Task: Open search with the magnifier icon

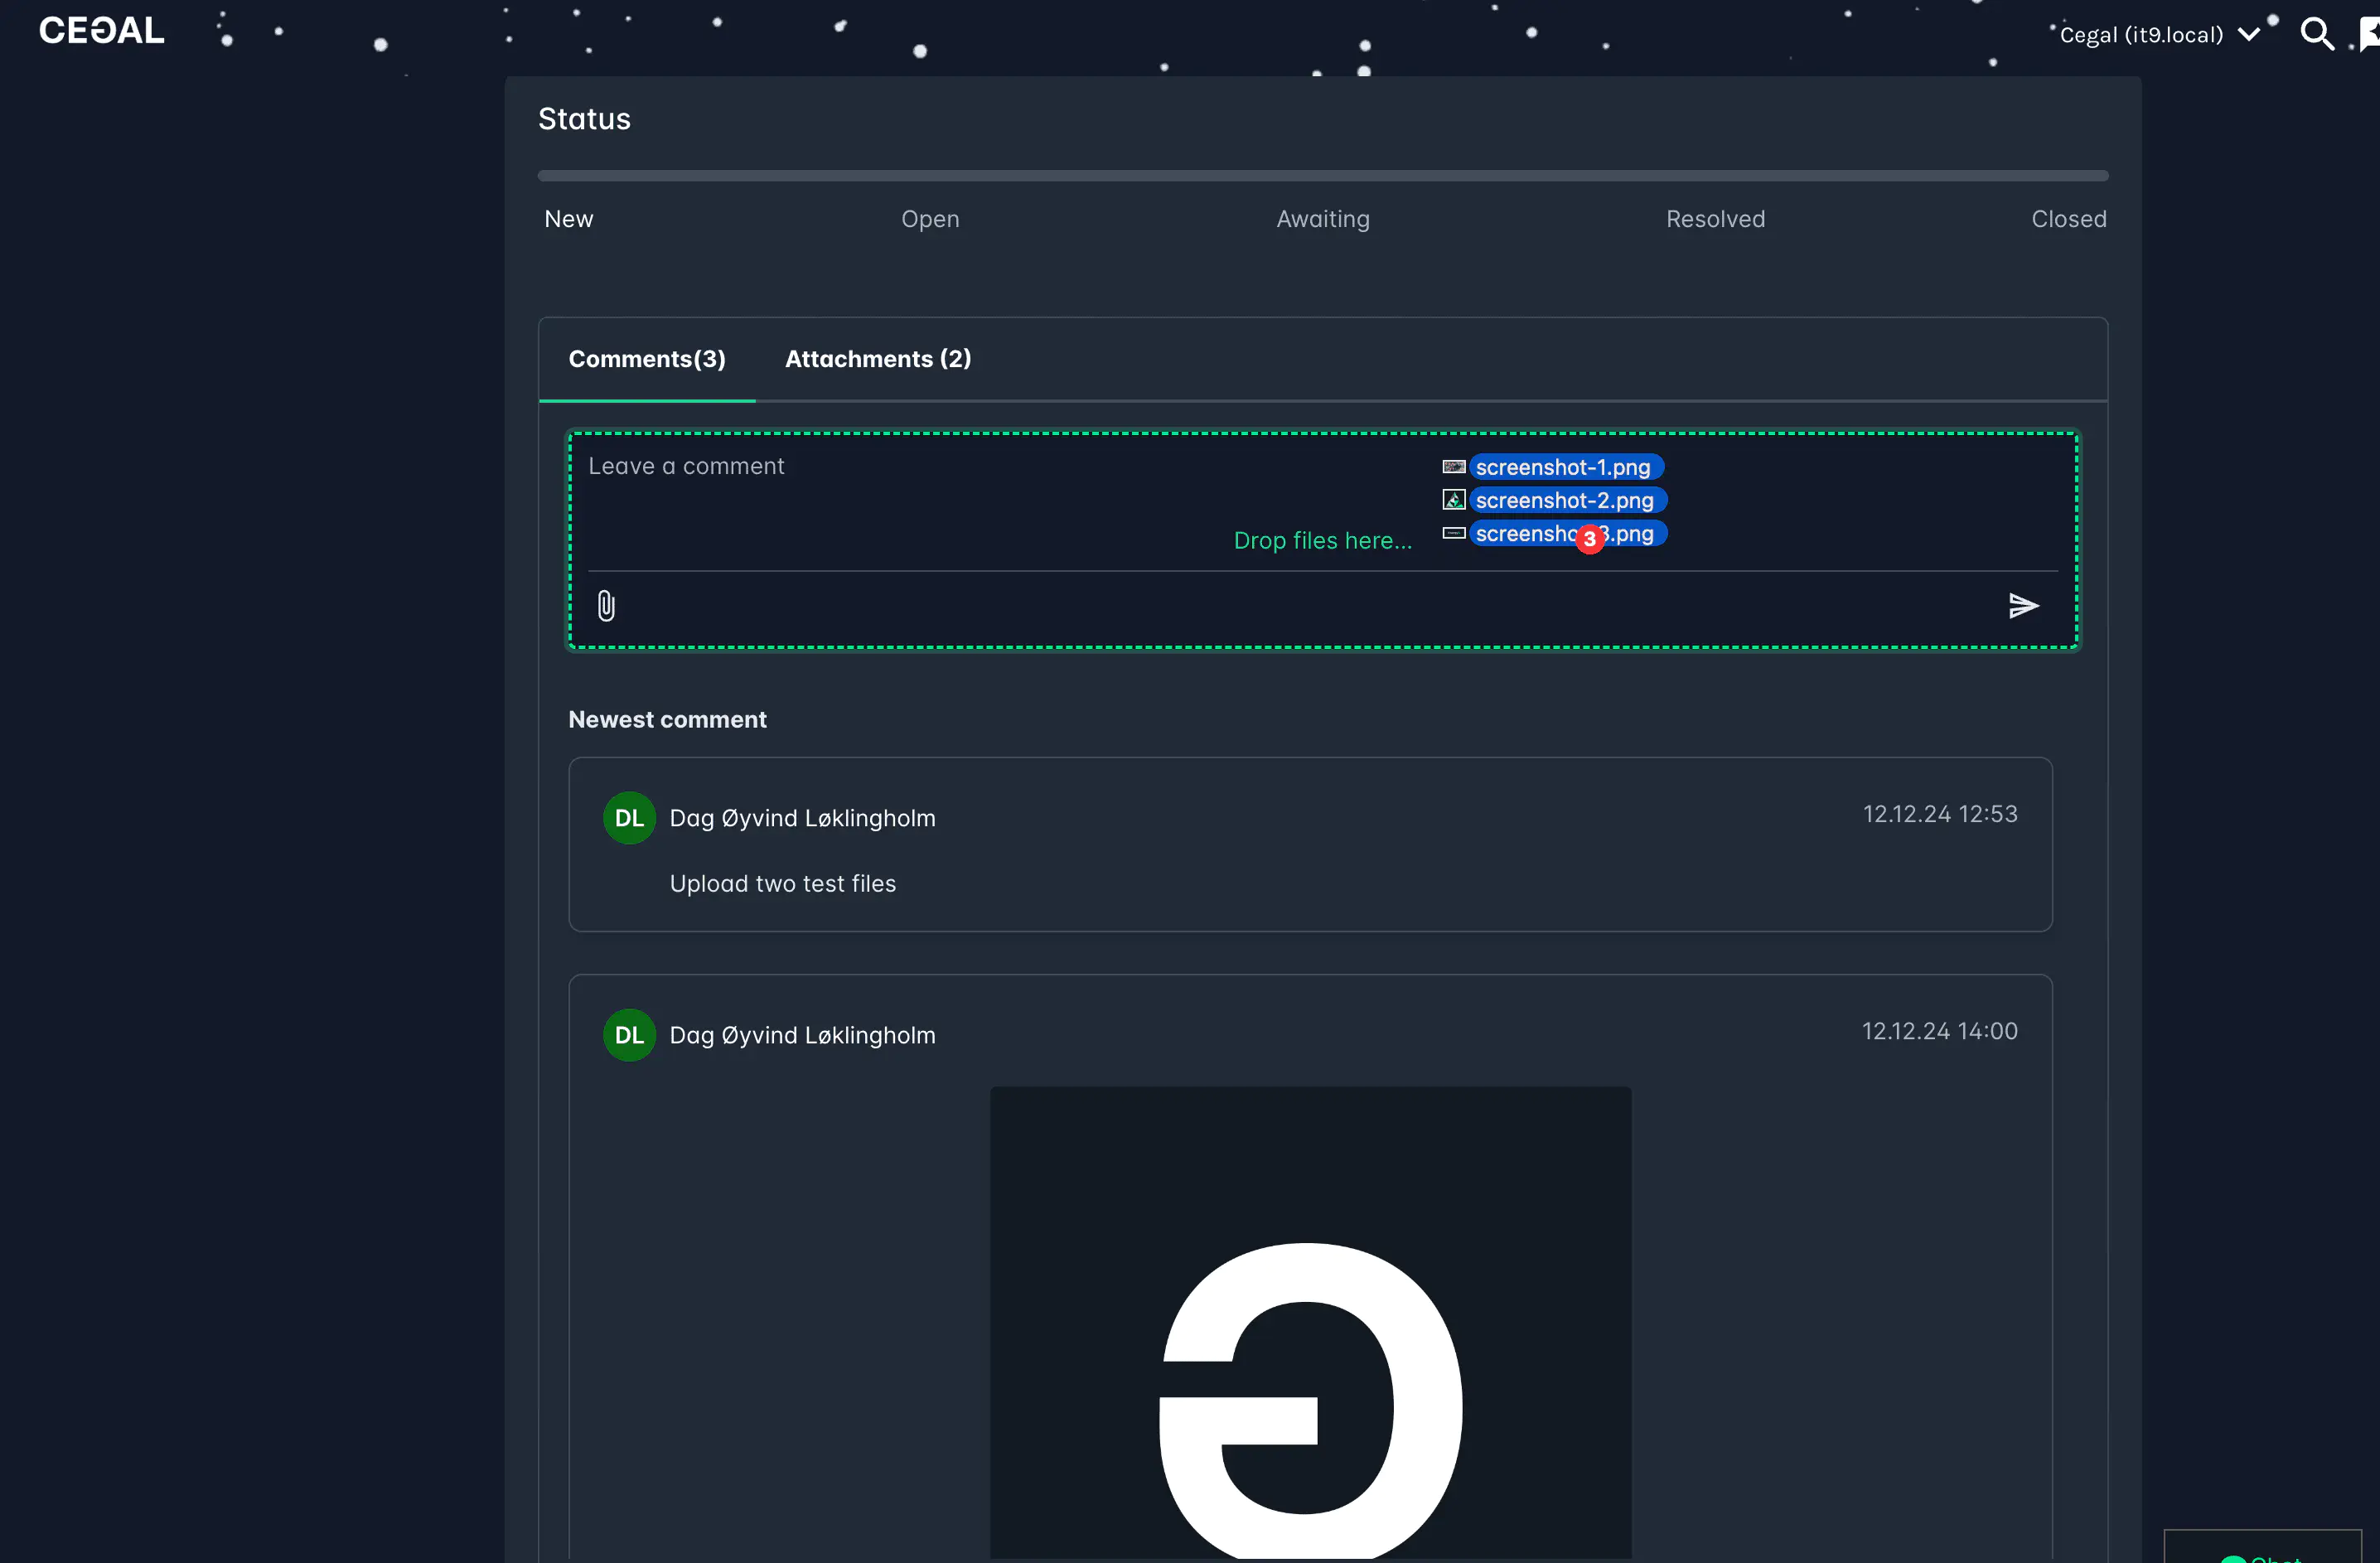Action: click(x=2316, y=34)
